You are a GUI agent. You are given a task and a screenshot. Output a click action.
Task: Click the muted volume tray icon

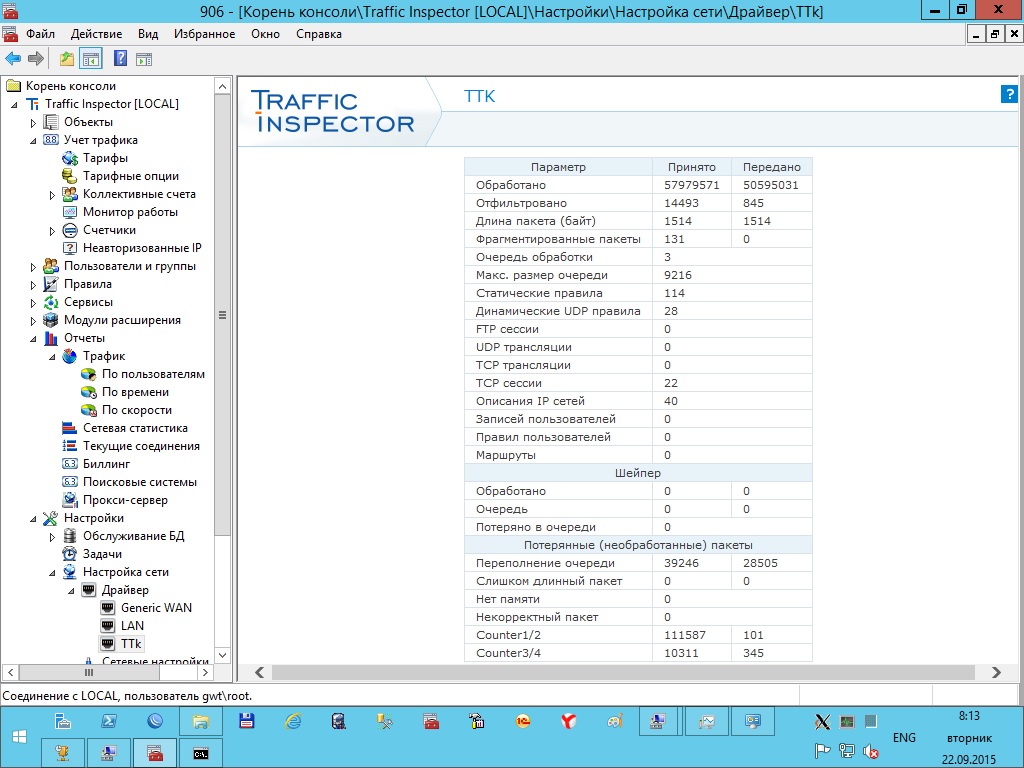tap(871, 751)
